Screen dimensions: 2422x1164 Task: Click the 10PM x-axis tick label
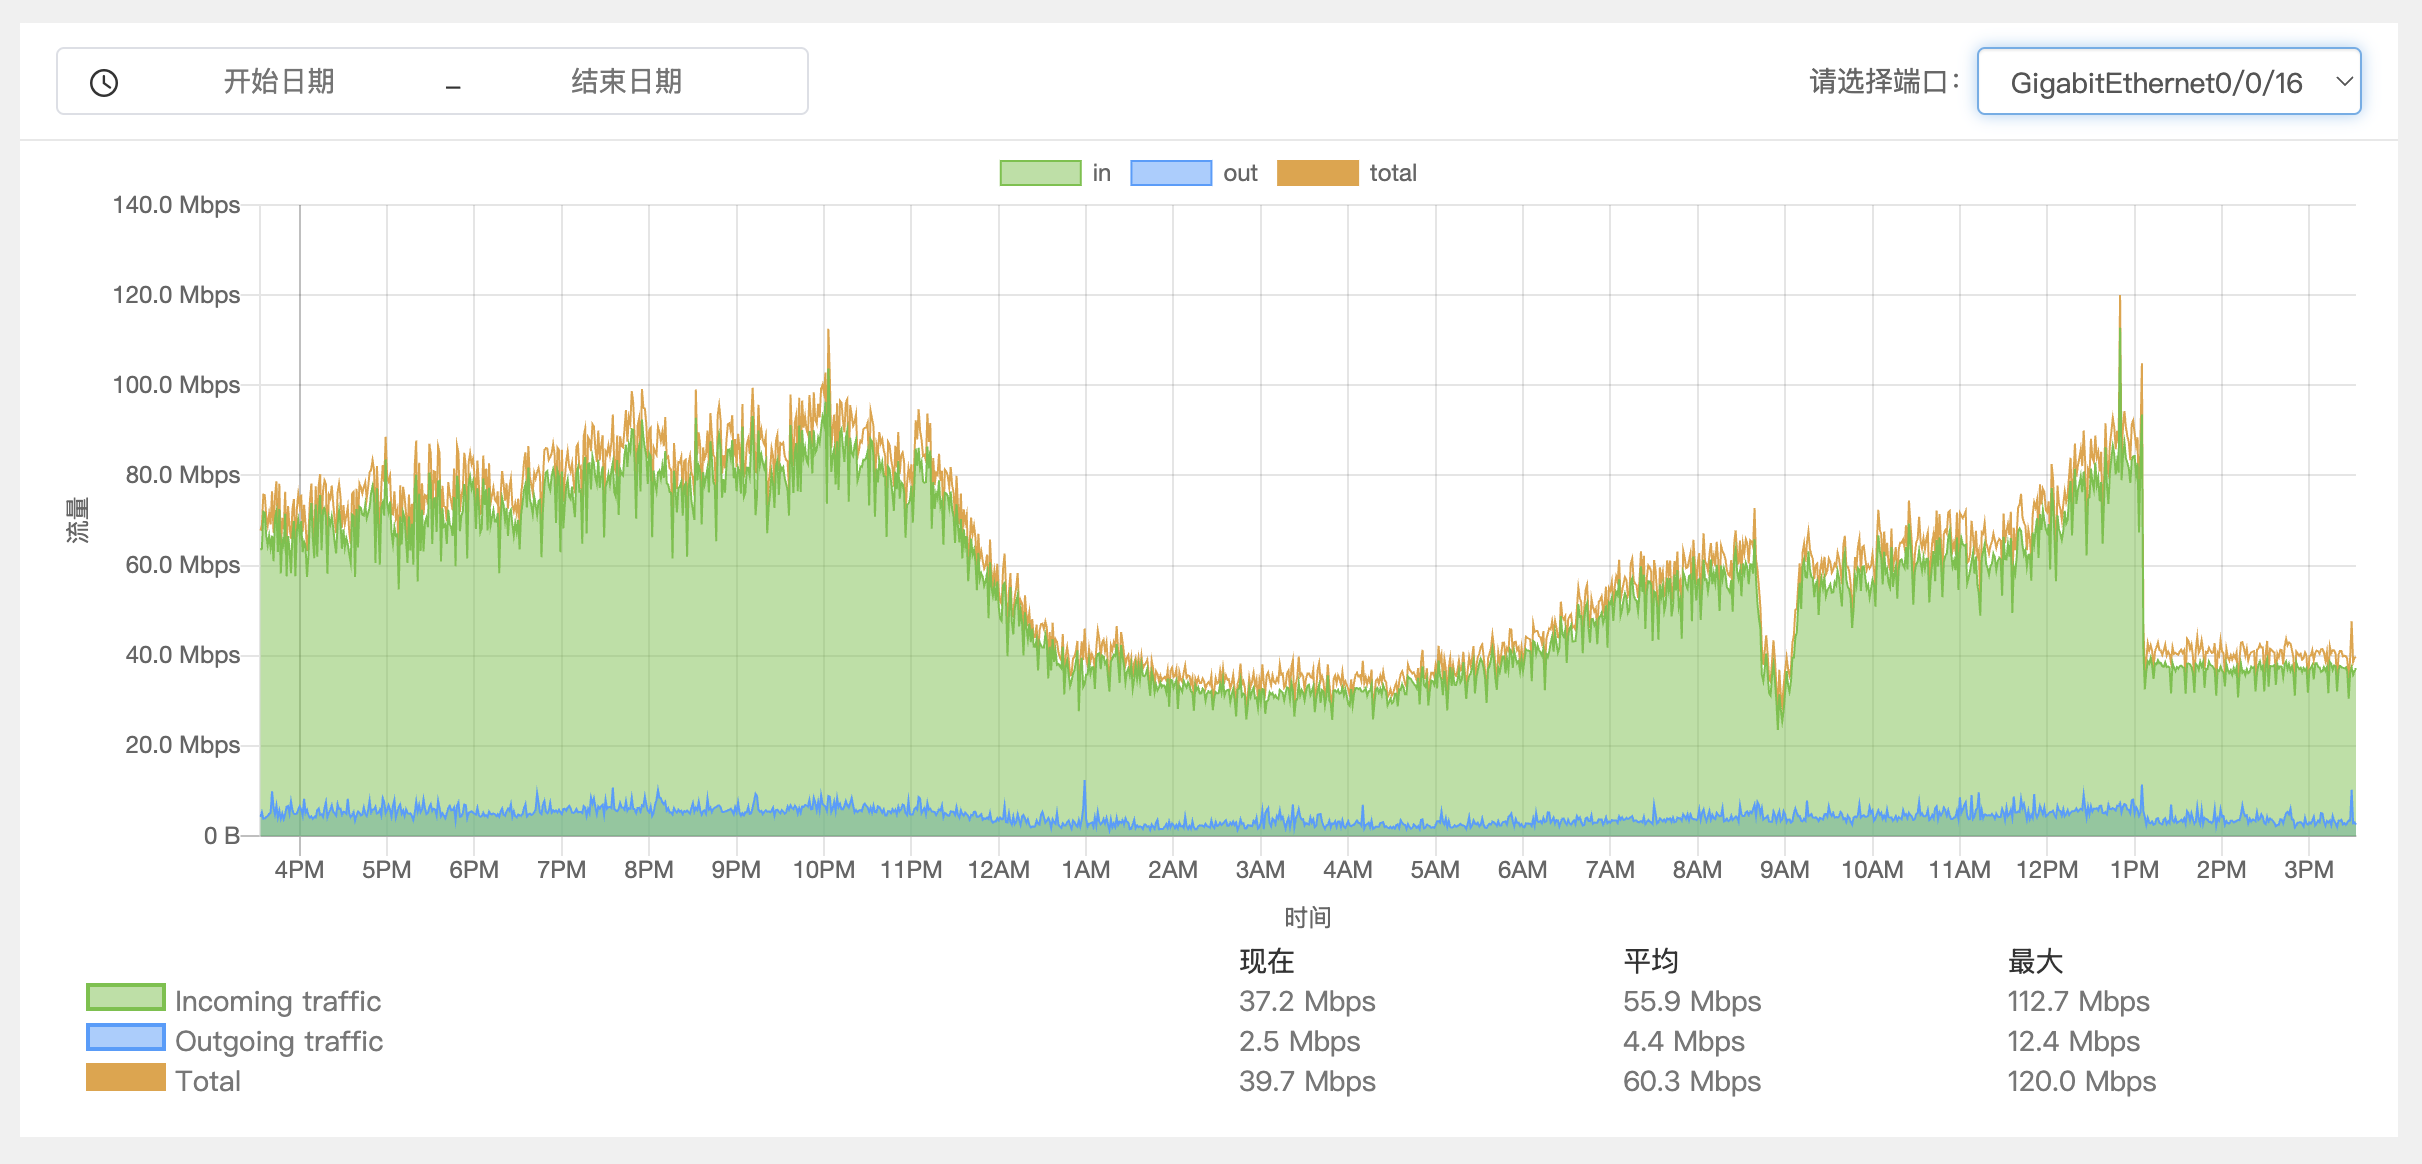(x=824, y=869)
